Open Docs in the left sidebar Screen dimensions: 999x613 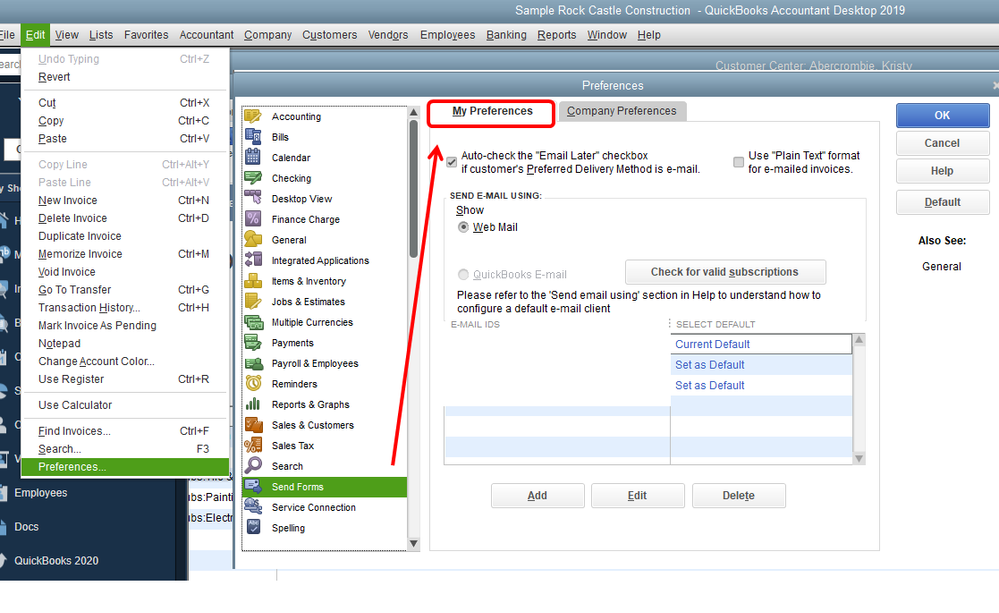coord(26,526)
